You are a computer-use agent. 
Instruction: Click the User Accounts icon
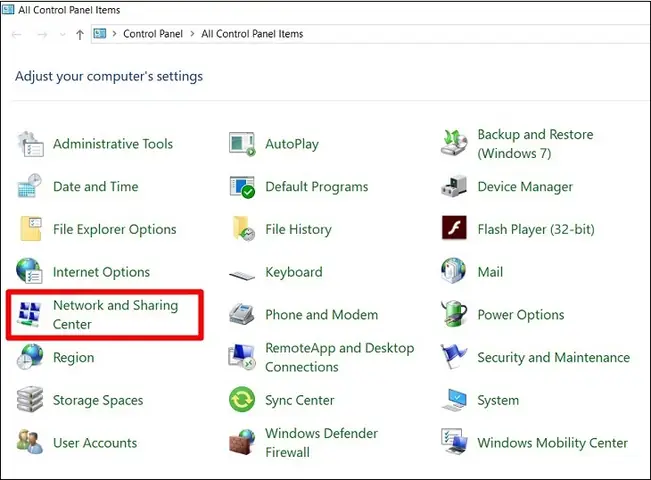[x=30, y=442]
